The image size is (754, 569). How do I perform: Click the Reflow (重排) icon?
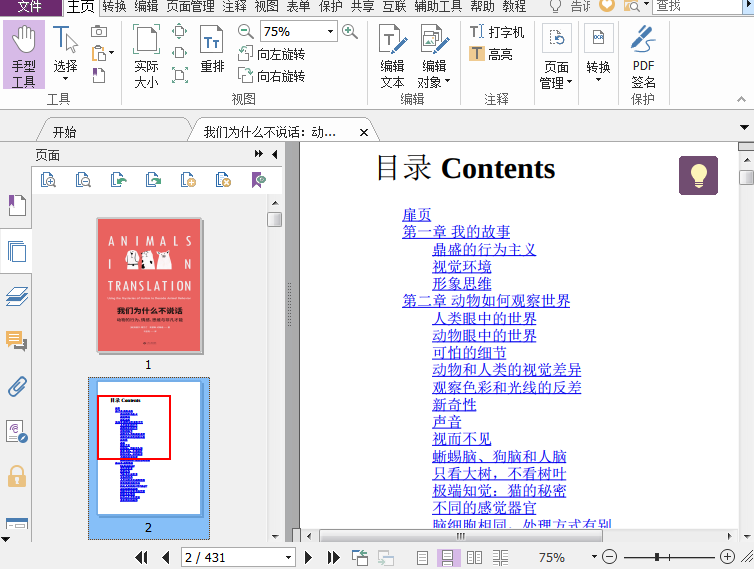coord(212,50)
